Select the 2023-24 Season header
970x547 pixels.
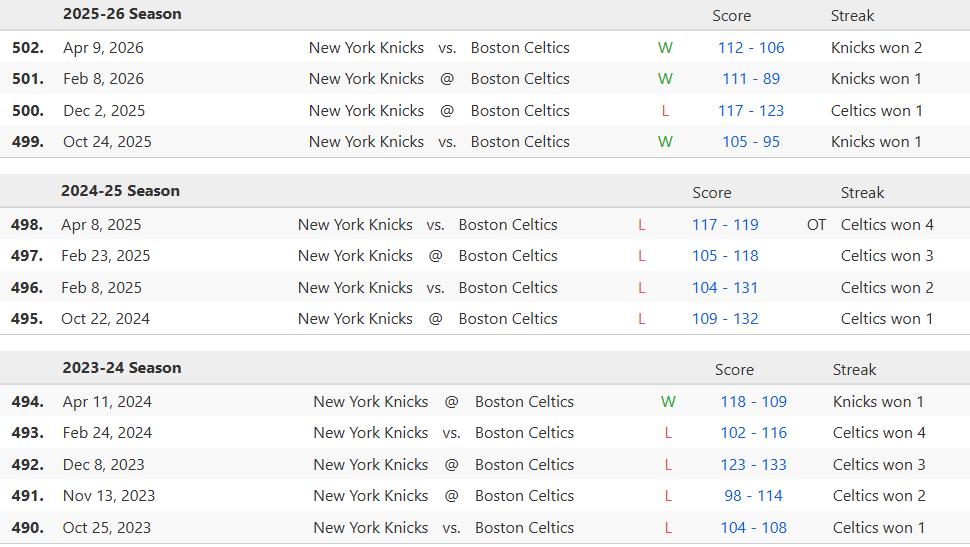[122, 368]
